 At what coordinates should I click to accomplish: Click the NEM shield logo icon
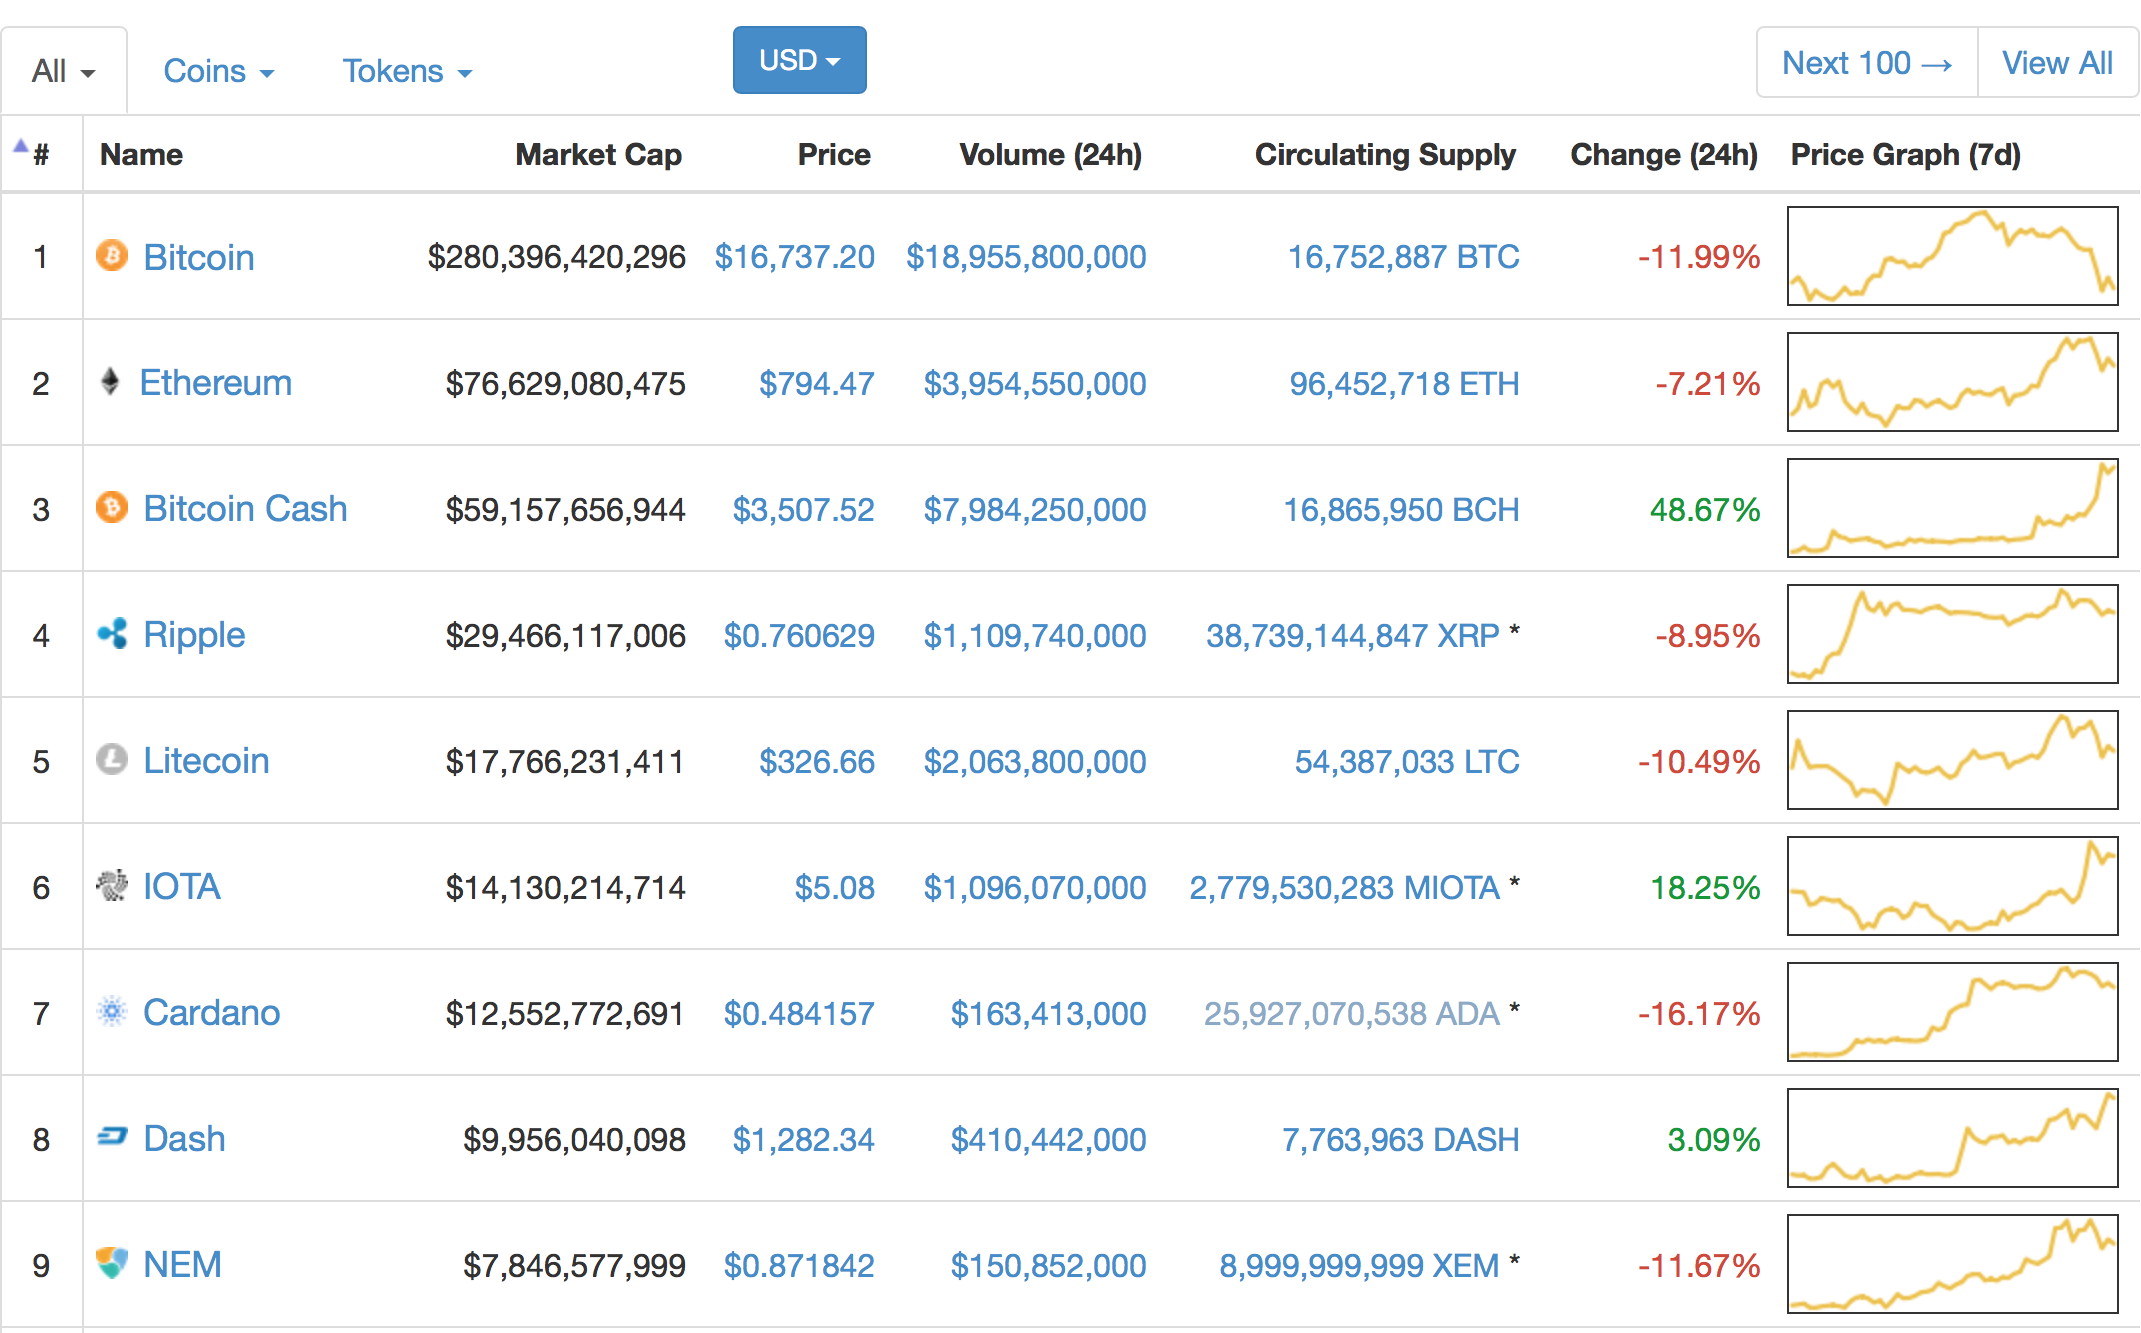click(112, 1263)
